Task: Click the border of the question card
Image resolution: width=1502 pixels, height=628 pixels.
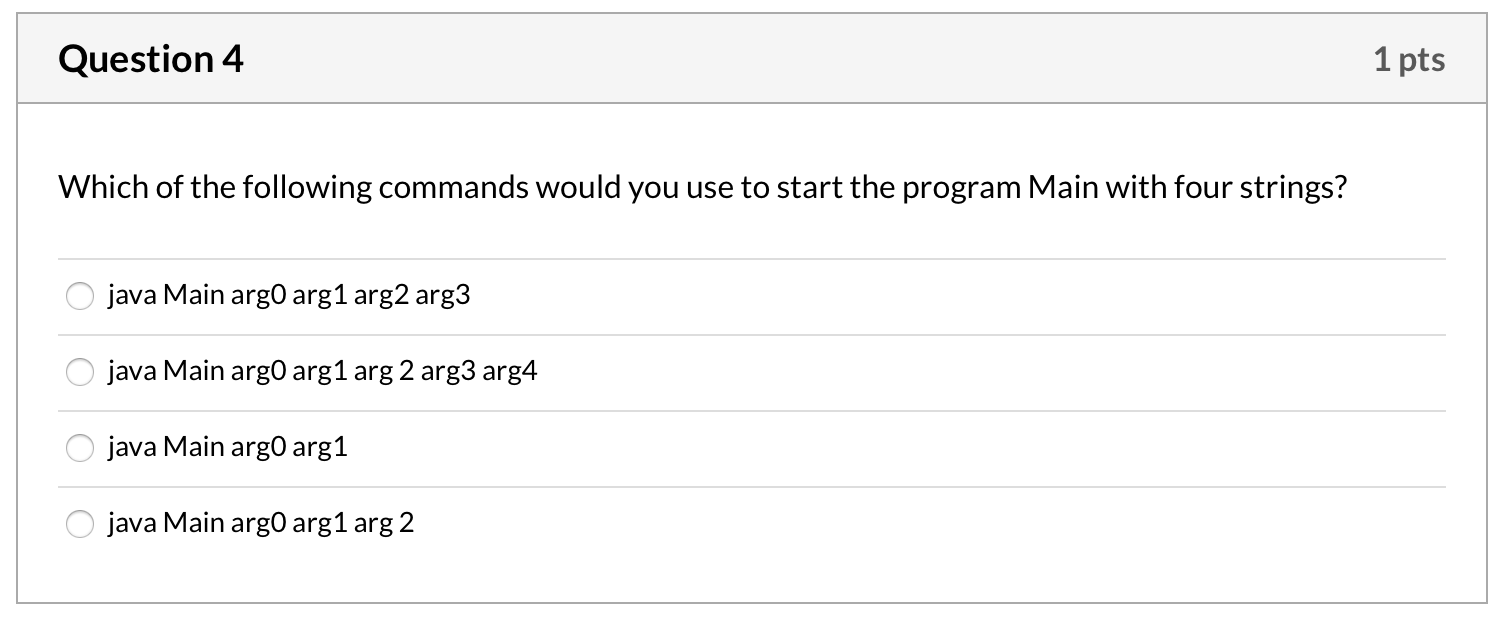Action: click(x=22, y=300)
